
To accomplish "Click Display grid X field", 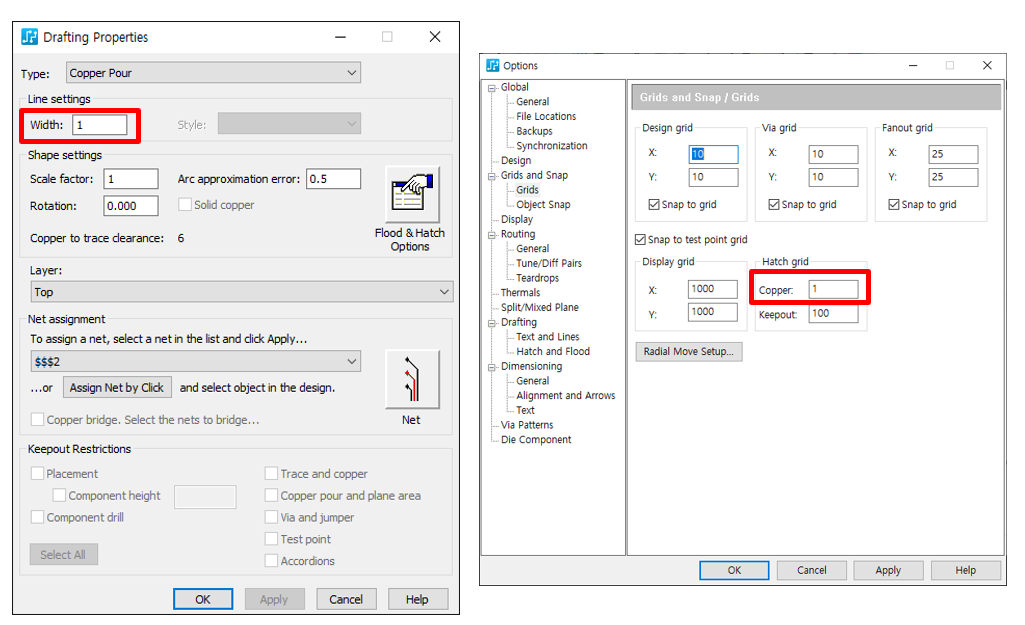I will coord(713,289).
